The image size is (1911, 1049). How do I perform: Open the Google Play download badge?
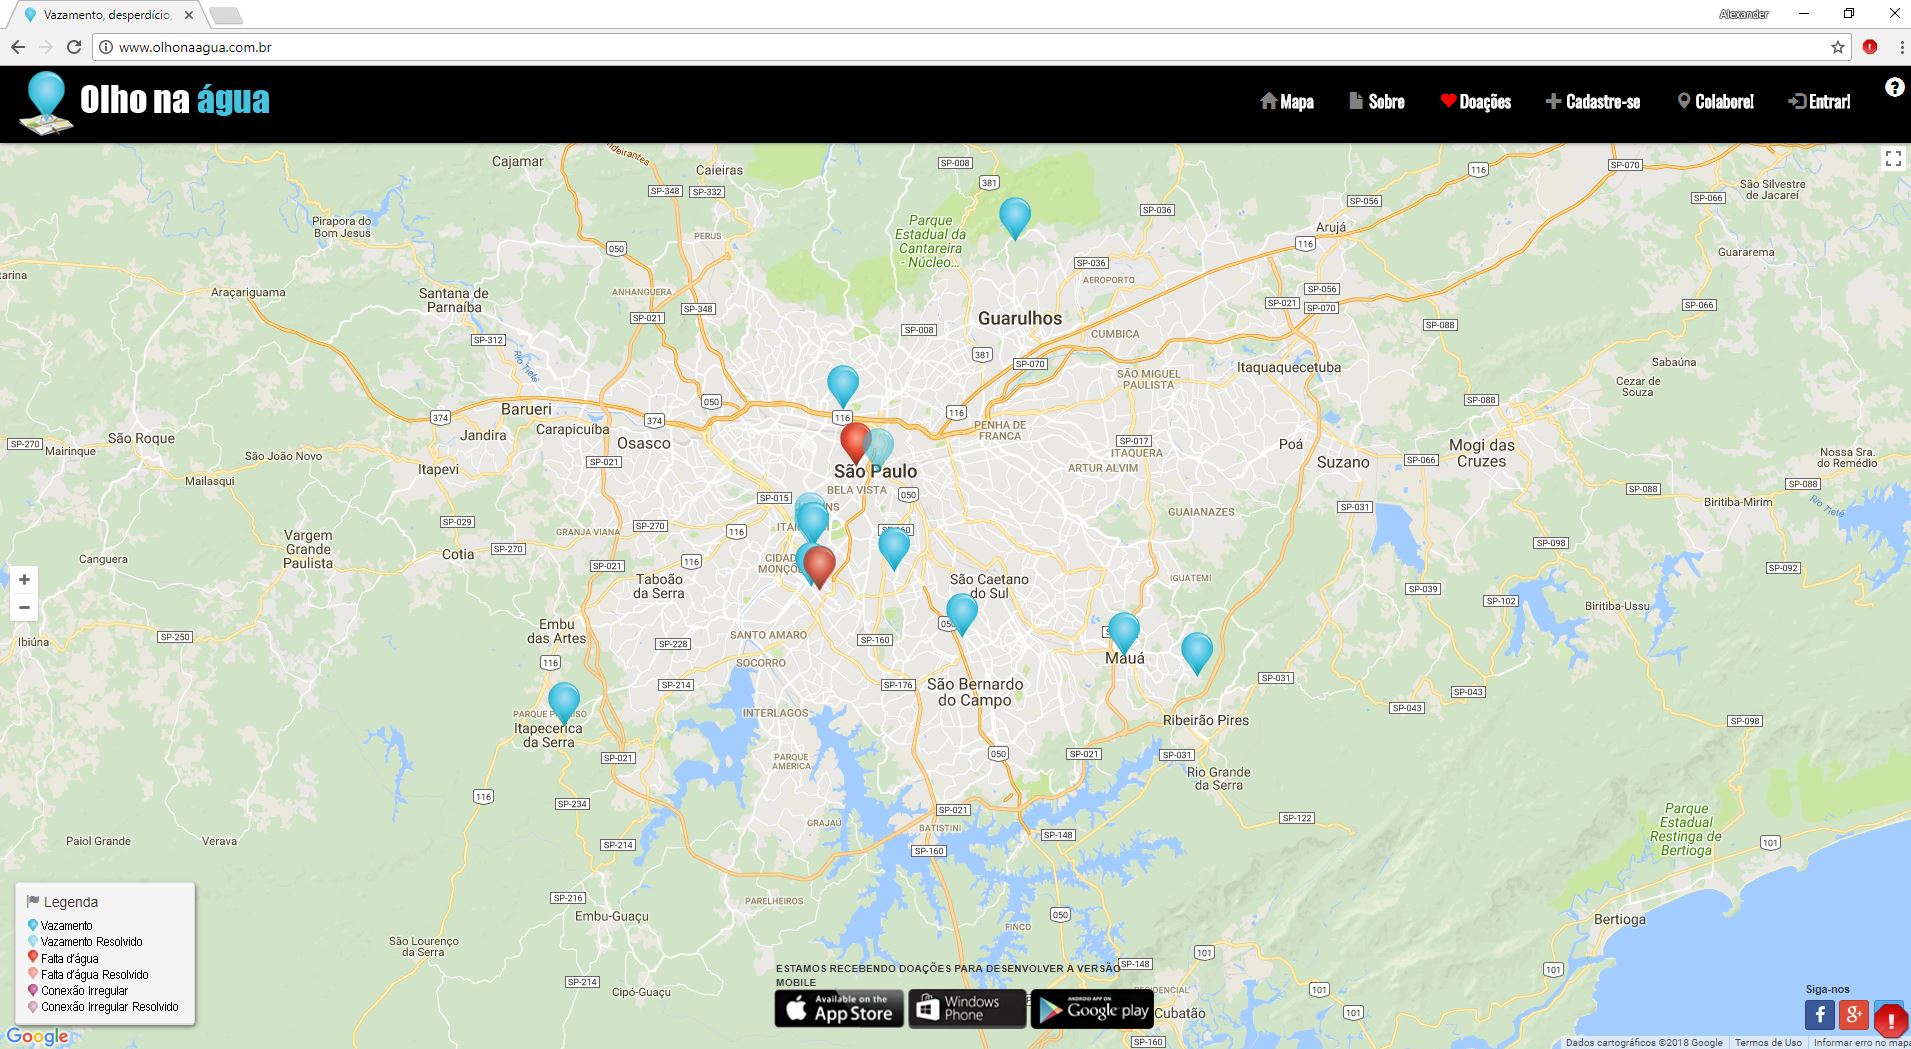1092,1009
